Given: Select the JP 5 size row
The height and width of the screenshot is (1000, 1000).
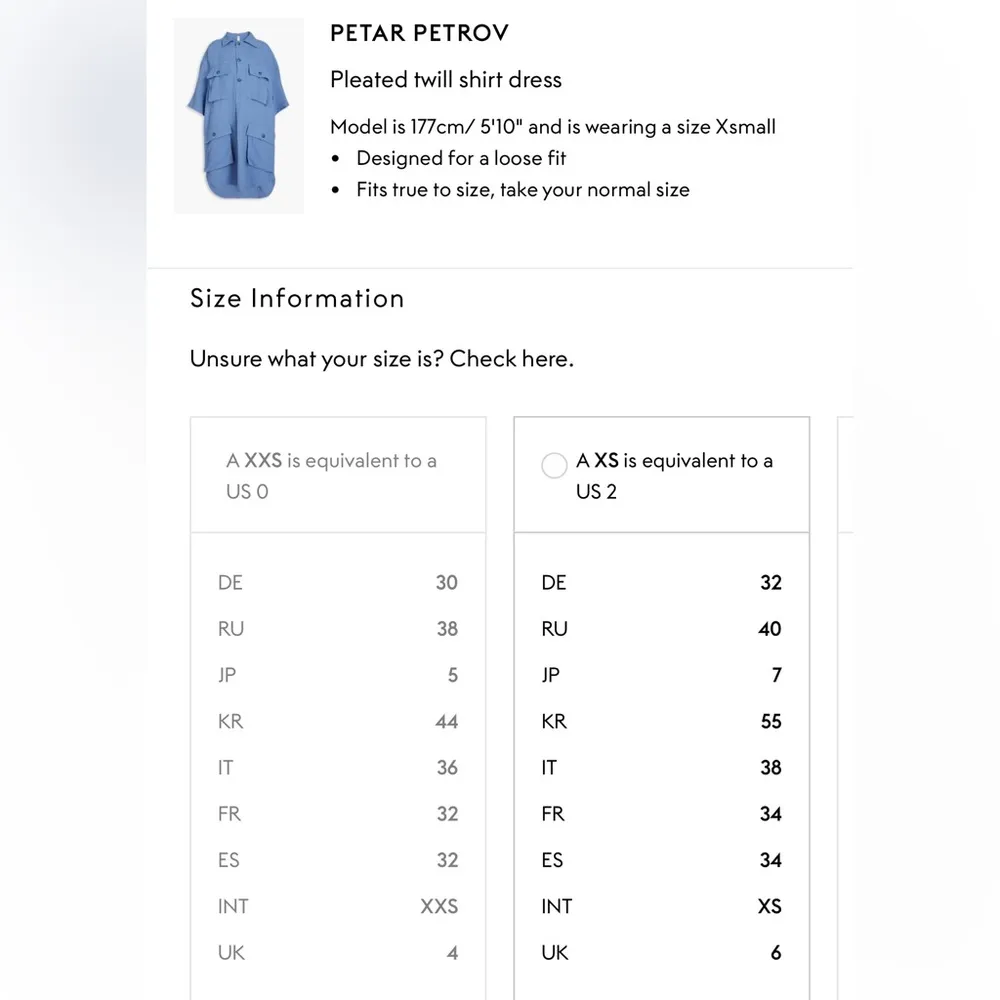Looking at the screenshot, I should point(338,675).
